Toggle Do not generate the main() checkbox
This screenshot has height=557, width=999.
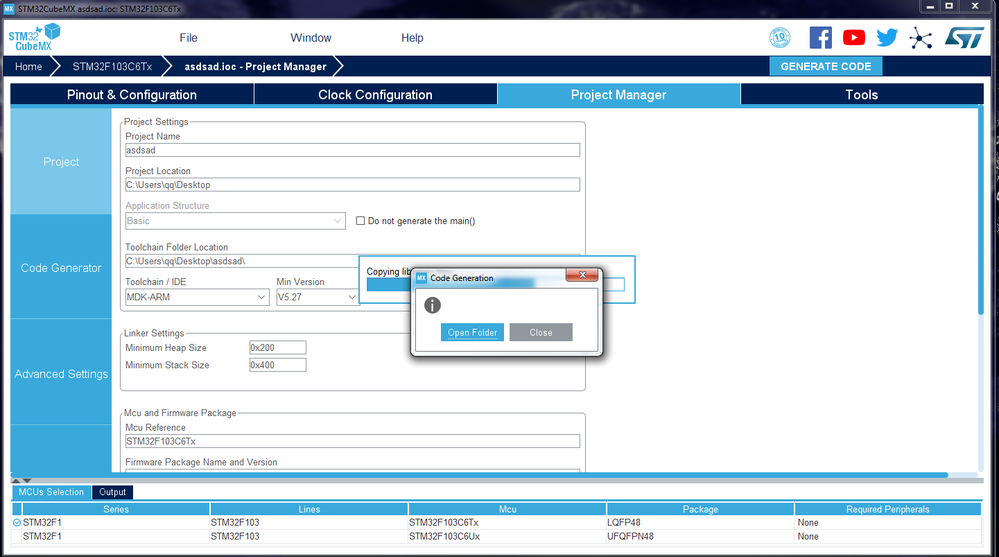(361, 221)
